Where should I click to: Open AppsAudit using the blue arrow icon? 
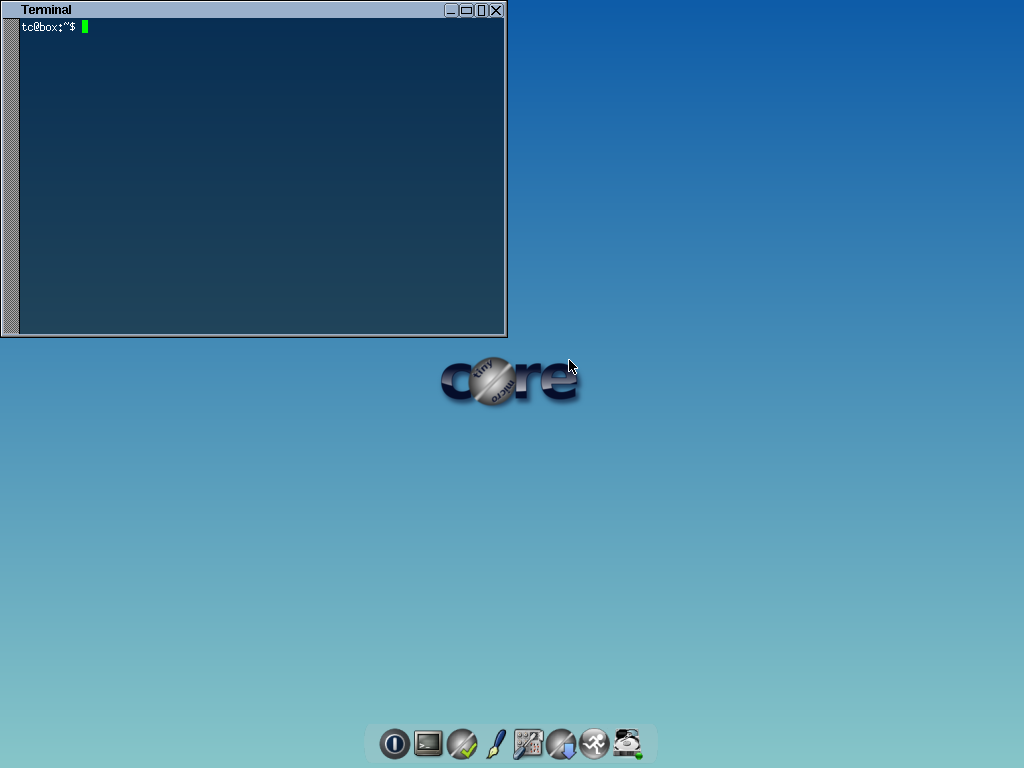561,744
